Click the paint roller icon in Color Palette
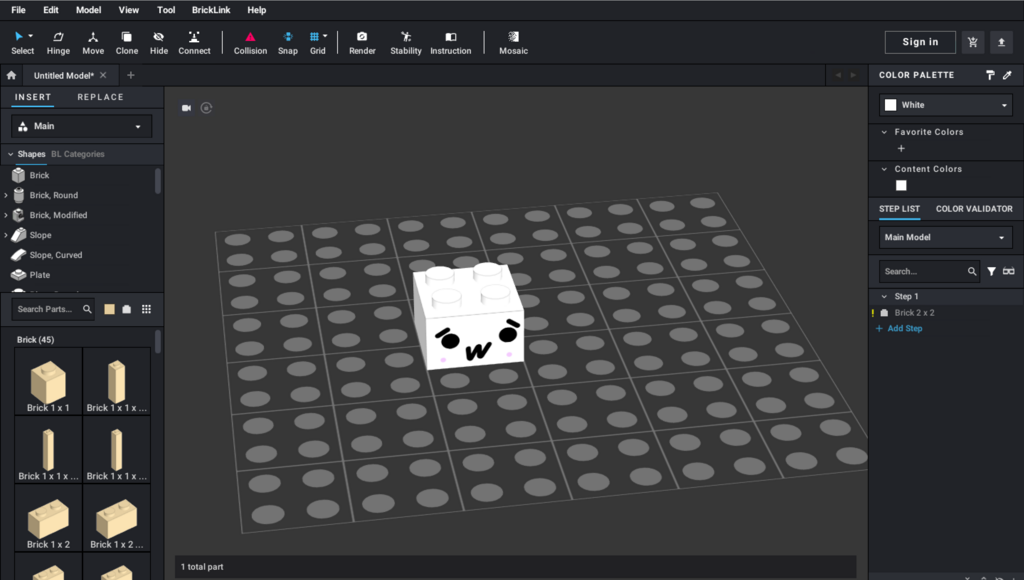 click(990, 75)
